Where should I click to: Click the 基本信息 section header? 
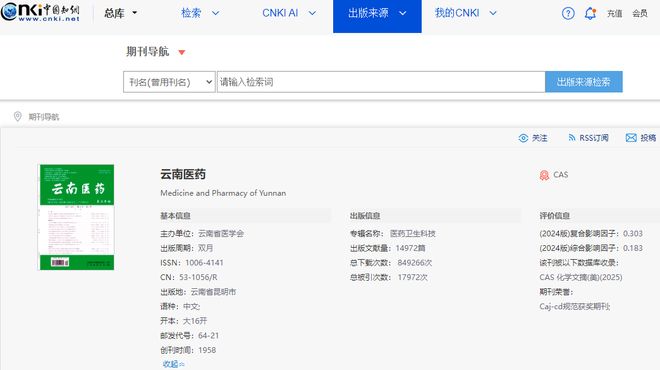pyautogui.click(x=176, y=216)
